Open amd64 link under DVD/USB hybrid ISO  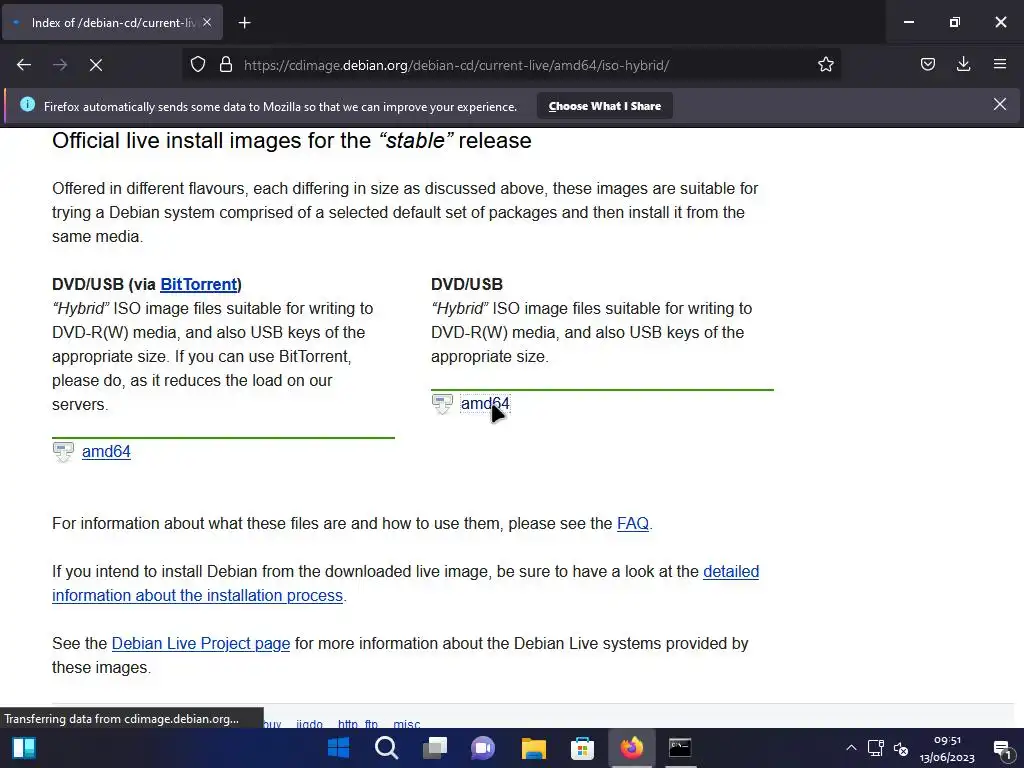485,404
